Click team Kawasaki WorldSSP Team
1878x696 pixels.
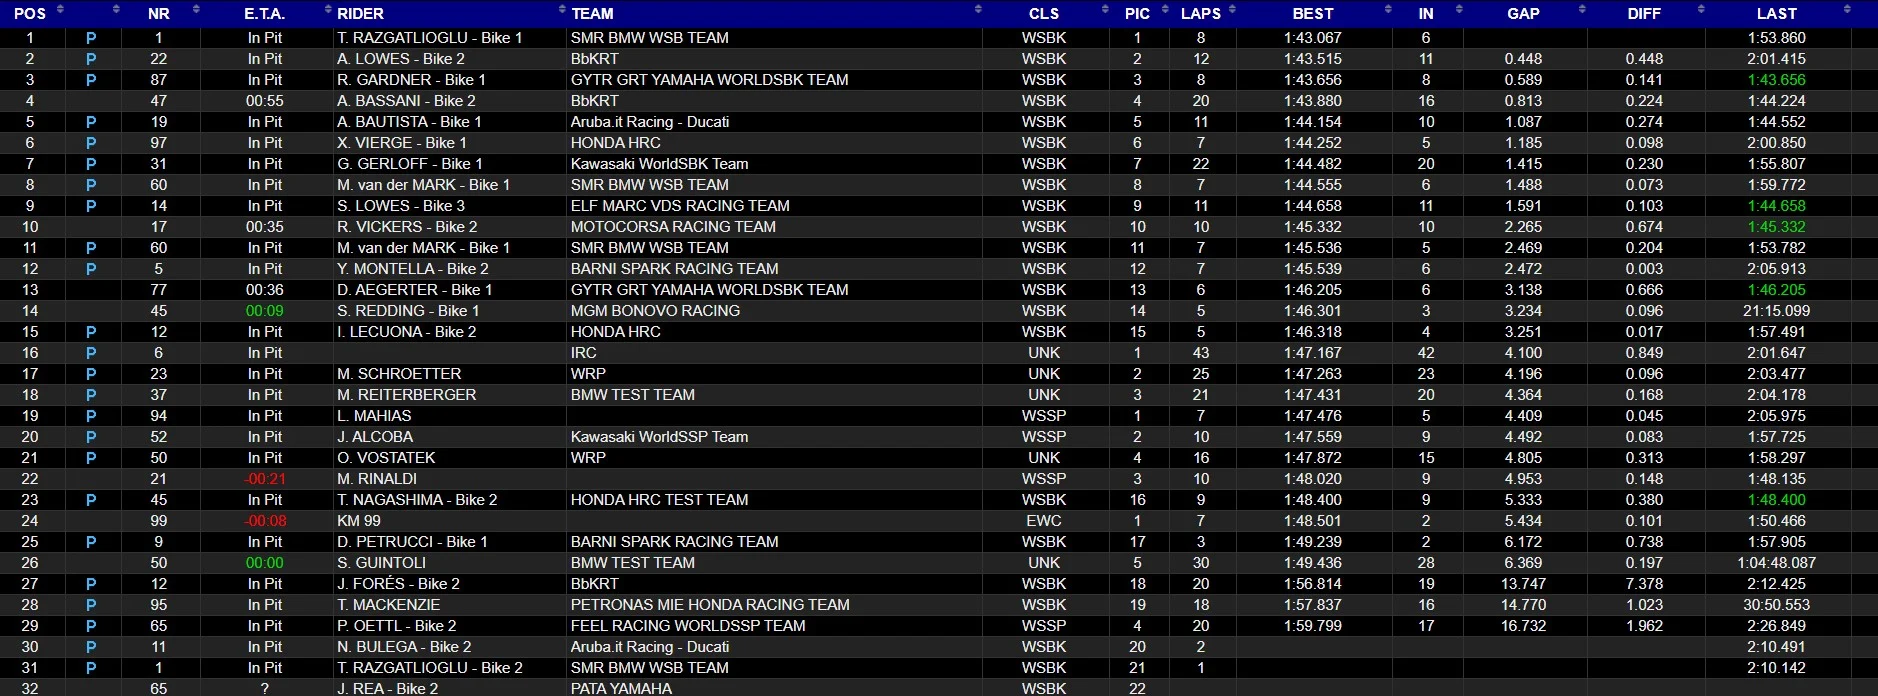[x=659, y=437]
